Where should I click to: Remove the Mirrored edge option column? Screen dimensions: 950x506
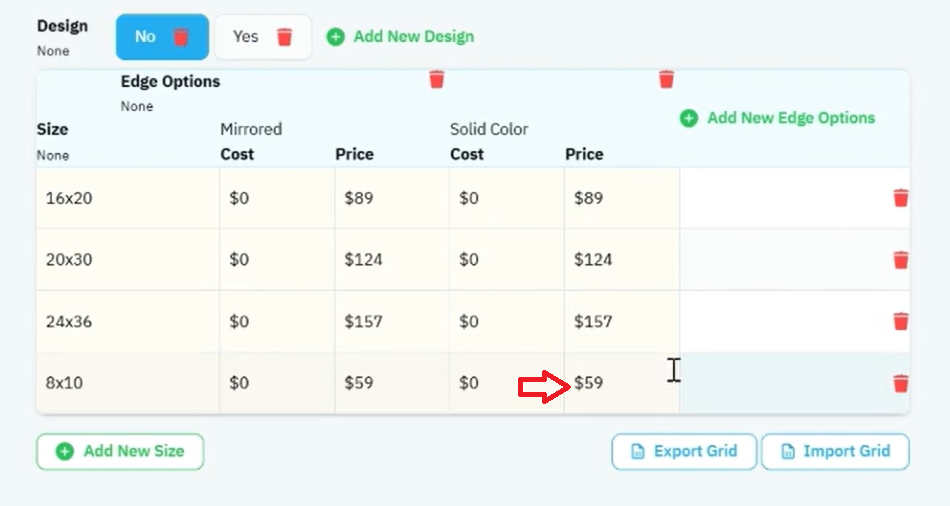(437, 79)
